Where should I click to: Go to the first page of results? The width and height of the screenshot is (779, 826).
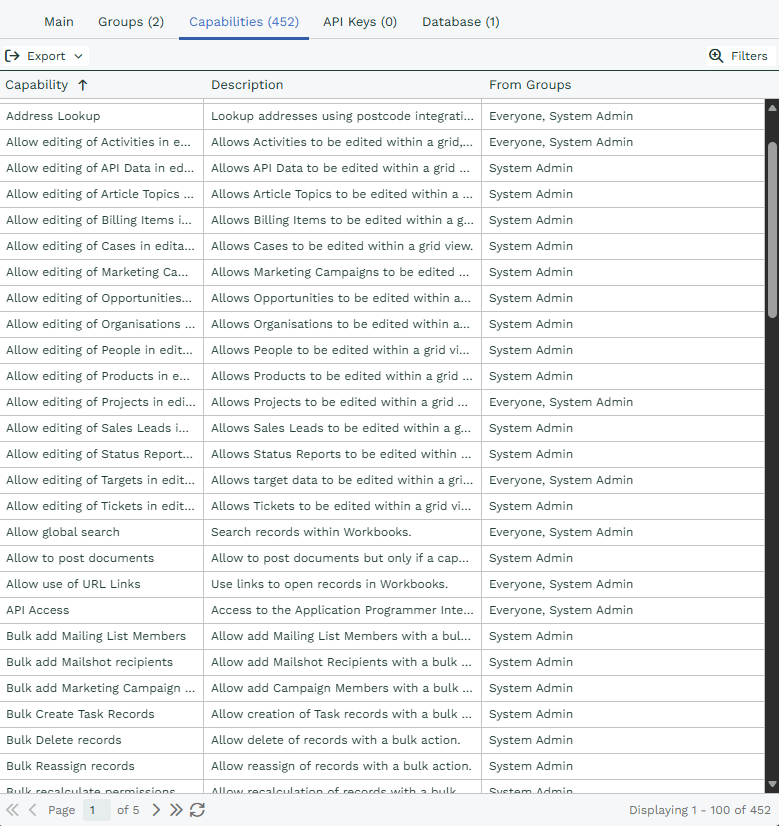point(12,810)
